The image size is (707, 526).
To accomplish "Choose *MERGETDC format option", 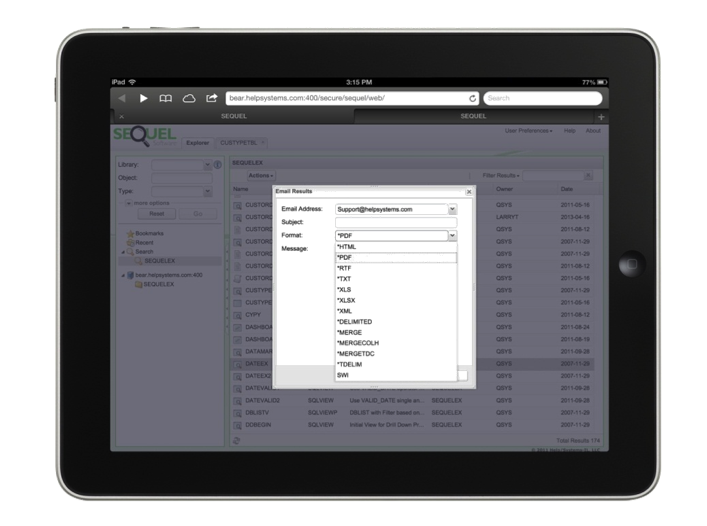I will [x=396, y=354].
